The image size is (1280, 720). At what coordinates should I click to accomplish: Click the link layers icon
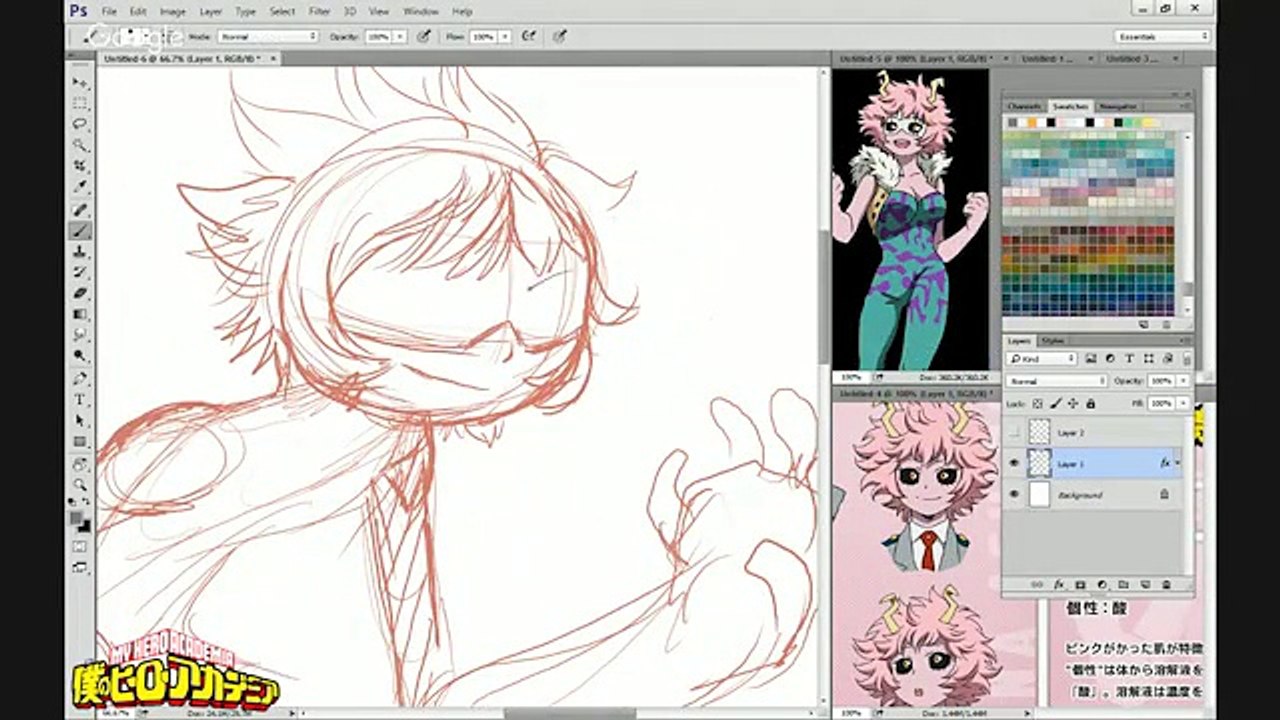[1036, 584]
